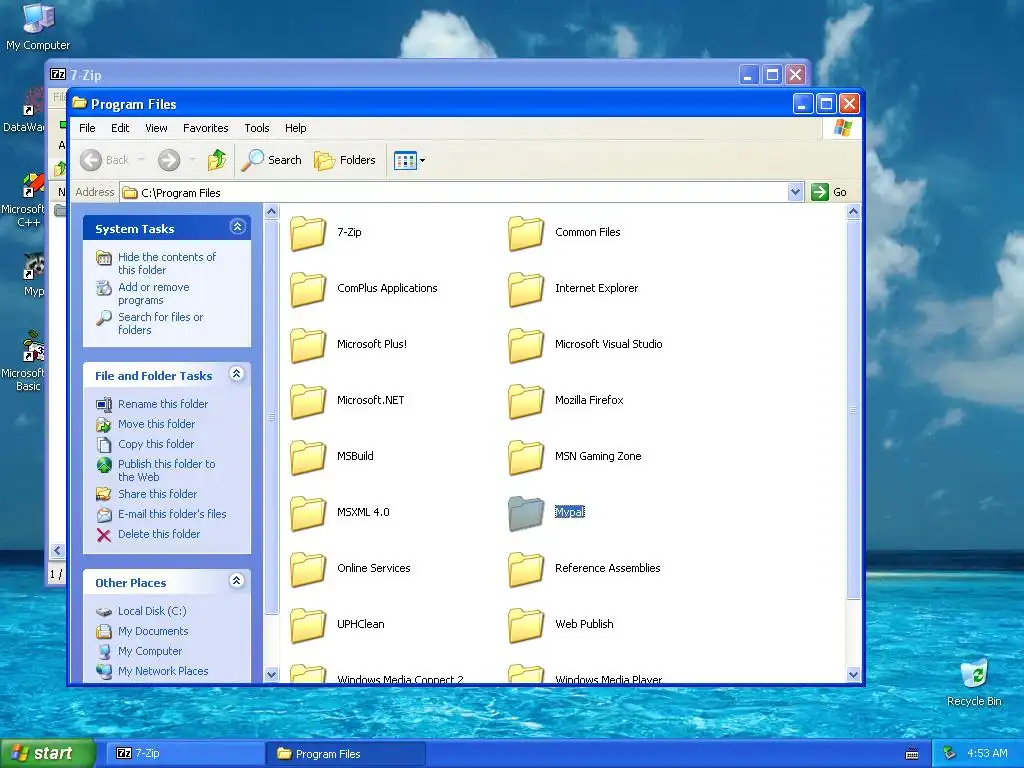Open the Edit menu
Screen dimensions: 1024x768
tap(120, 128)
